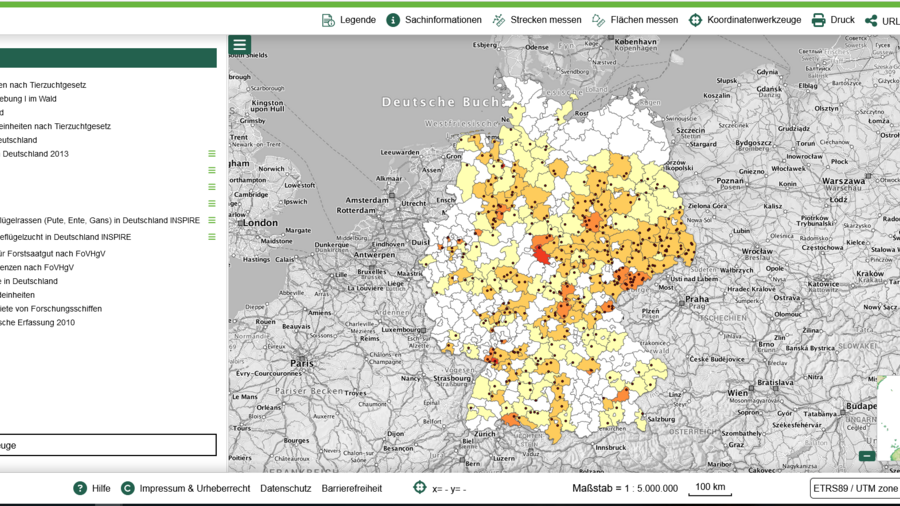Open the Druck print dialog
Viewport: 900px width, 506px height.
(x=833, y=20)
